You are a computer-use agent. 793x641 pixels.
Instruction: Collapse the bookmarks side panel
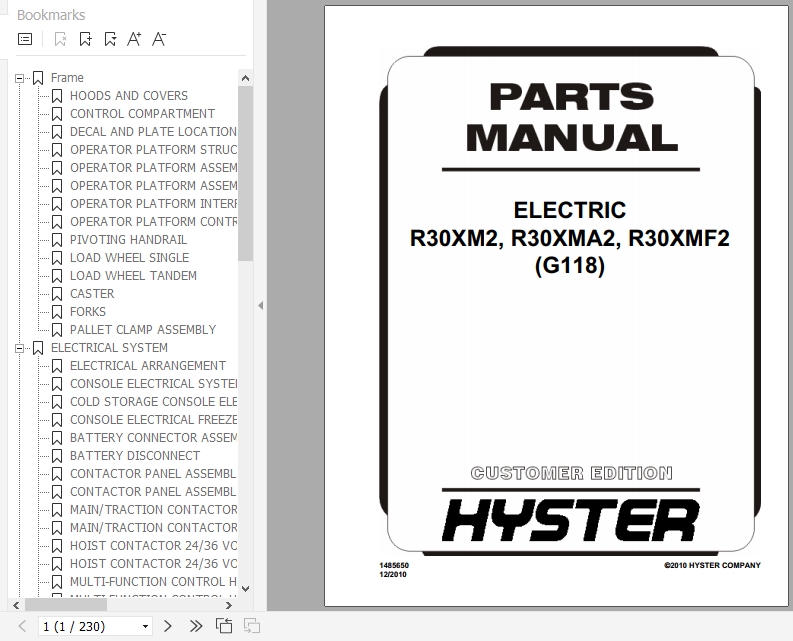point(260,306)
